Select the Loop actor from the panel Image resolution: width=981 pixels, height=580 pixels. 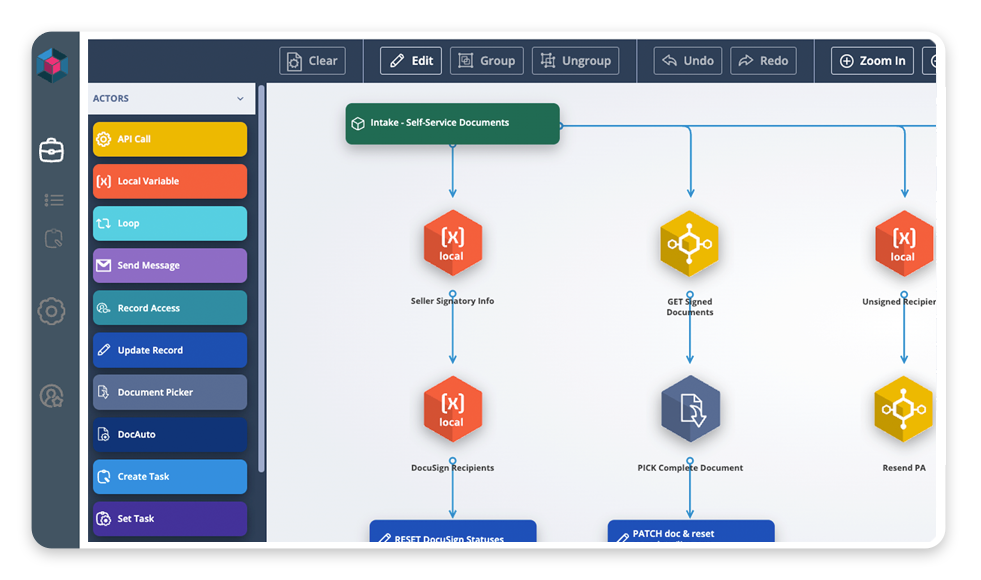(x=168, y=223)
